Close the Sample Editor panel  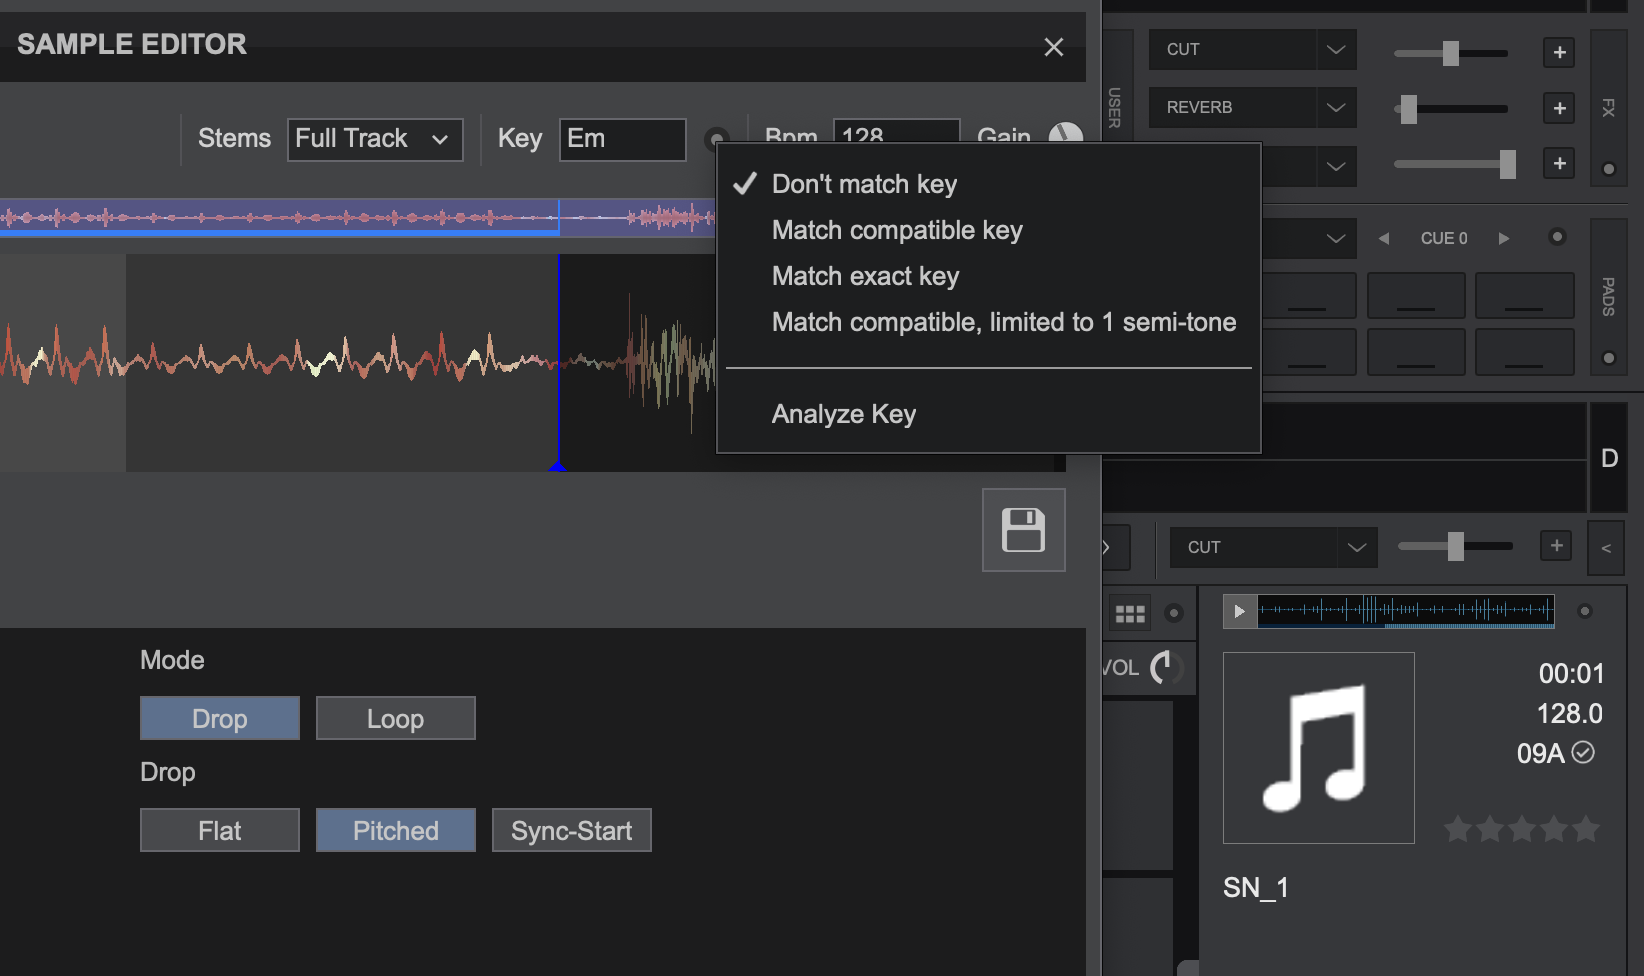[1053, 47]
